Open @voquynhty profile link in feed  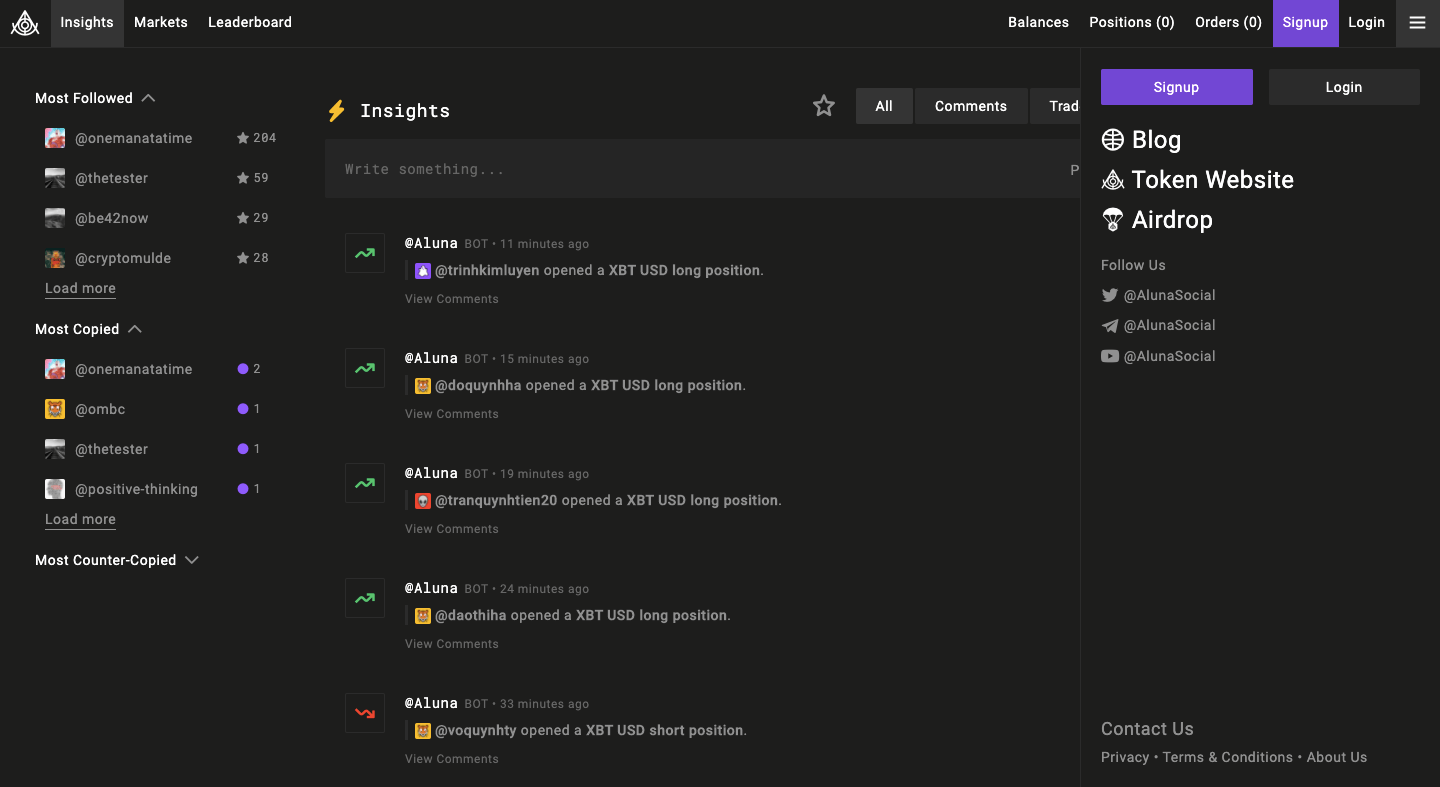(x=476, y=731)
